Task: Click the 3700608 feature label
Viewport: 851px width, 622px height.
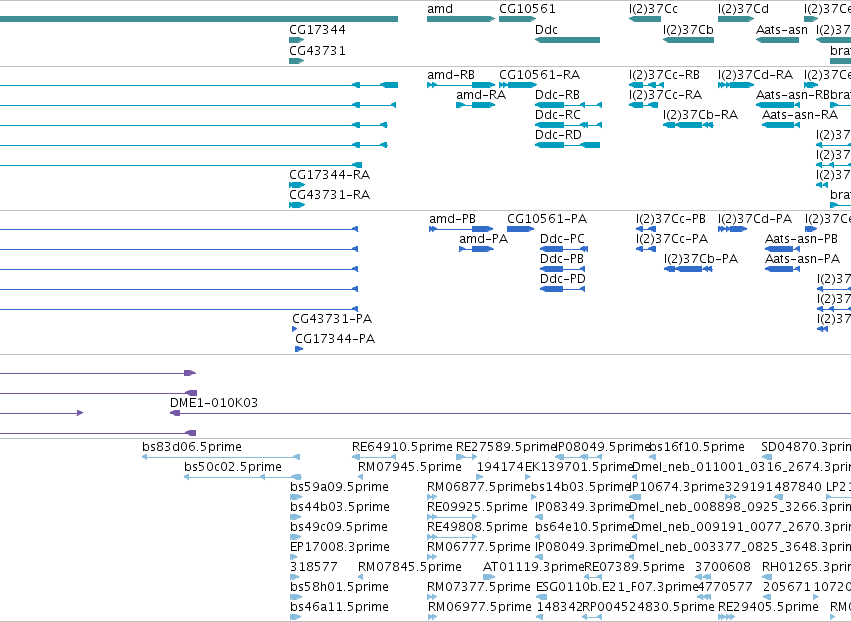Action: click(723, 567)
